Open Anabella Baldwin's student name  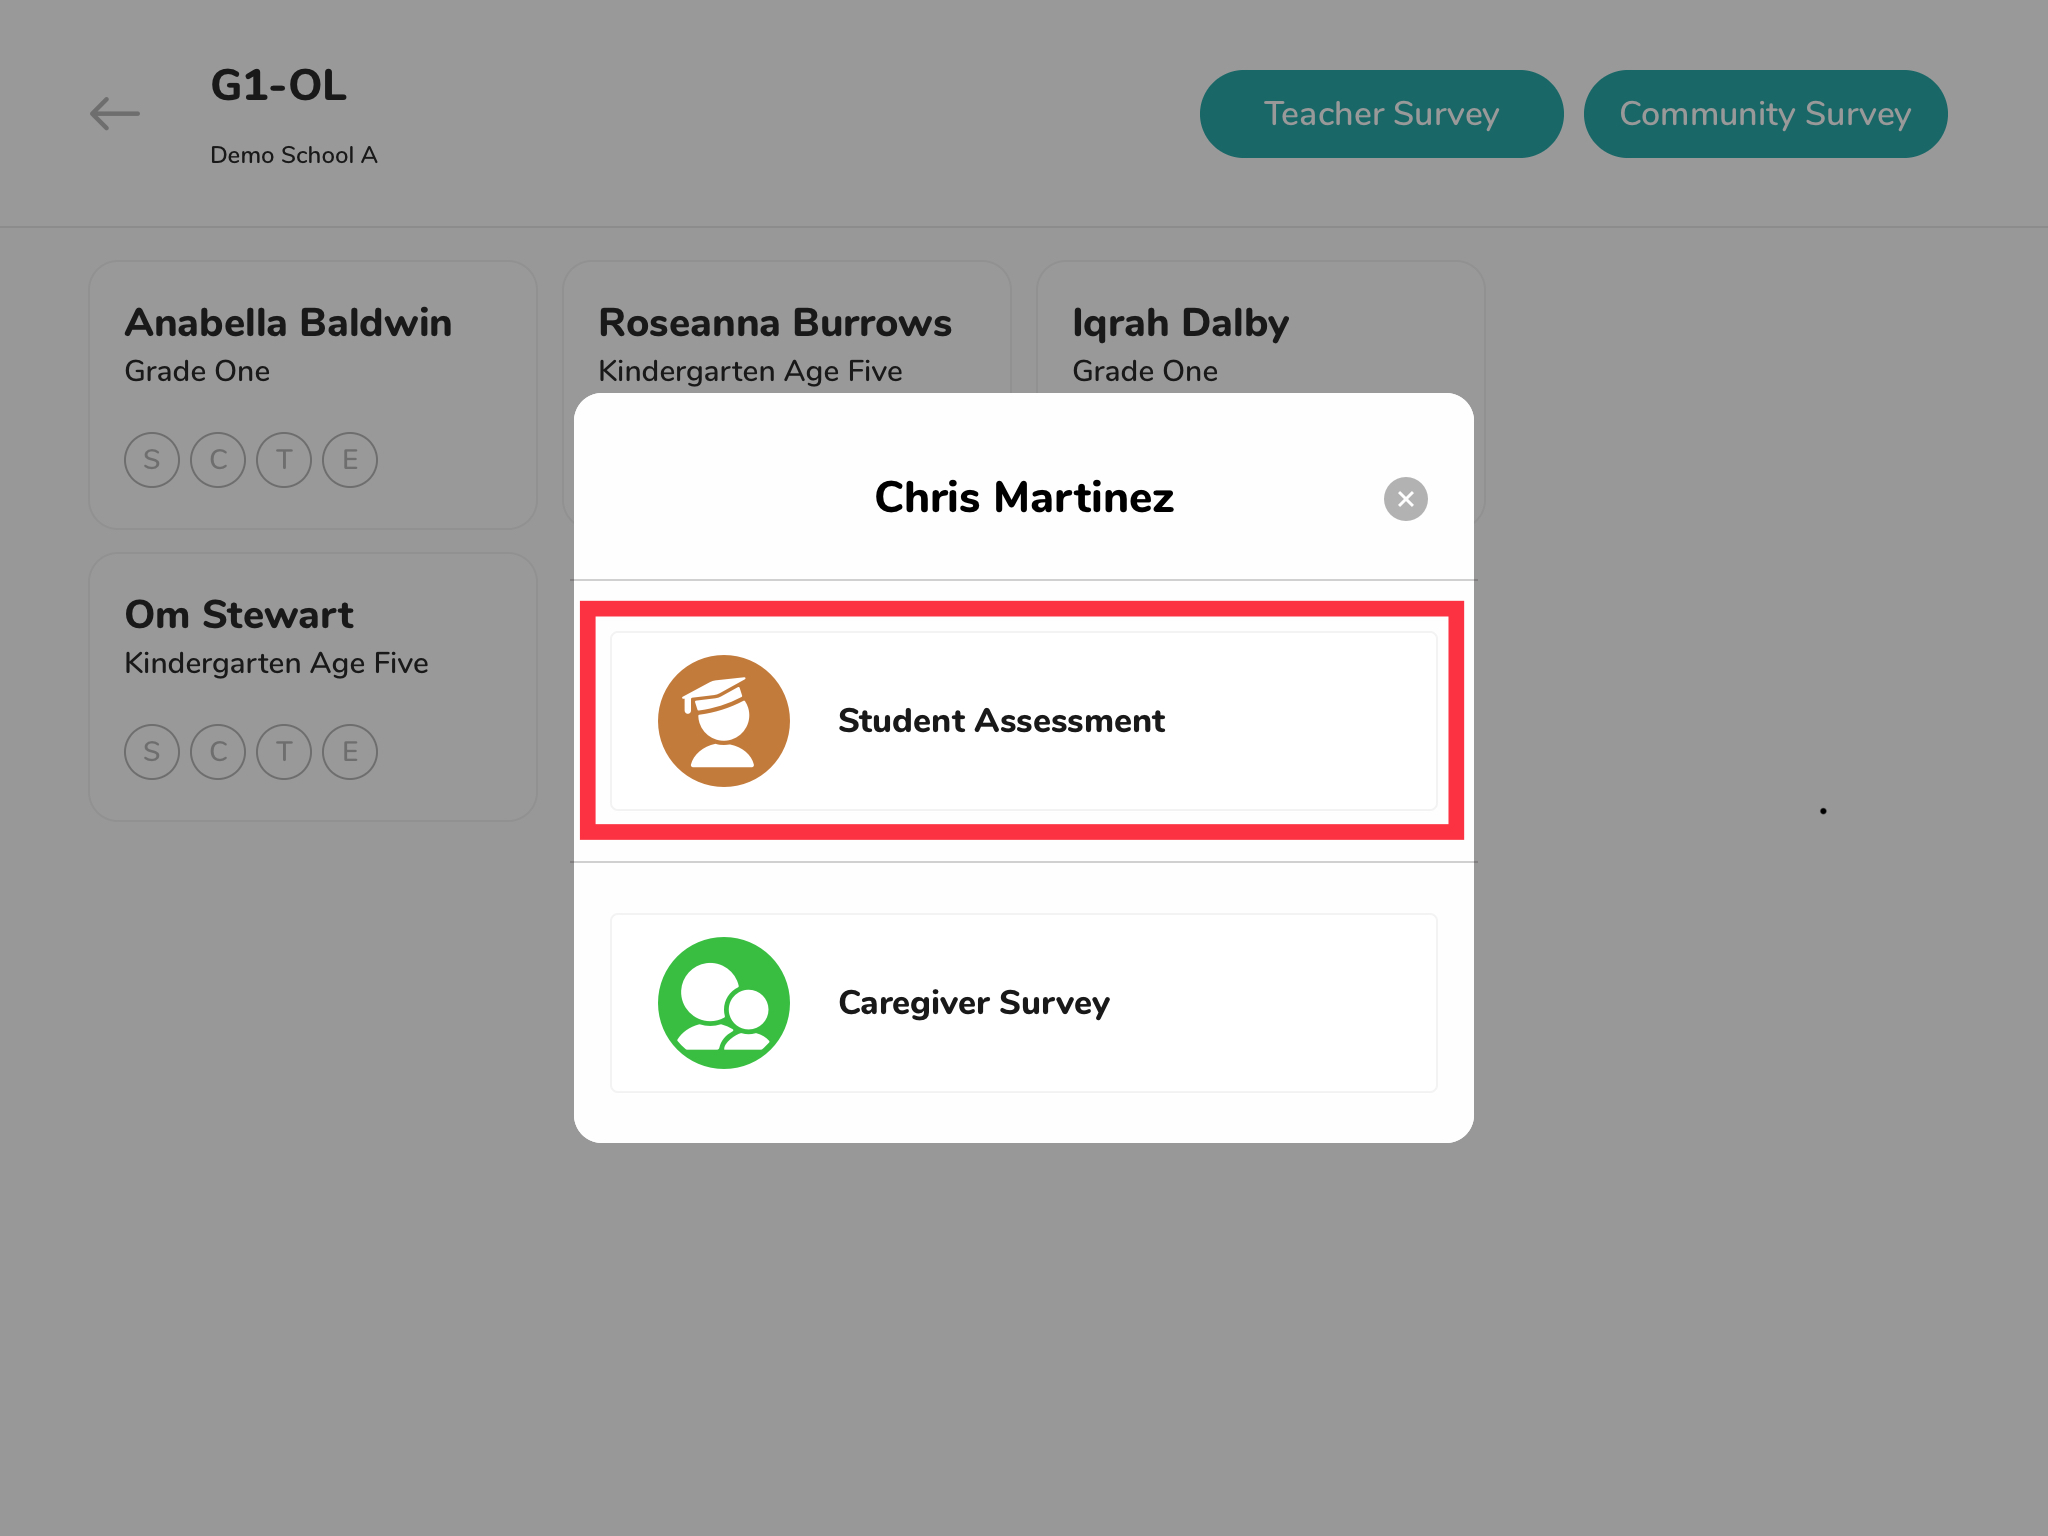pyautogui.click(x=288, y=323)
